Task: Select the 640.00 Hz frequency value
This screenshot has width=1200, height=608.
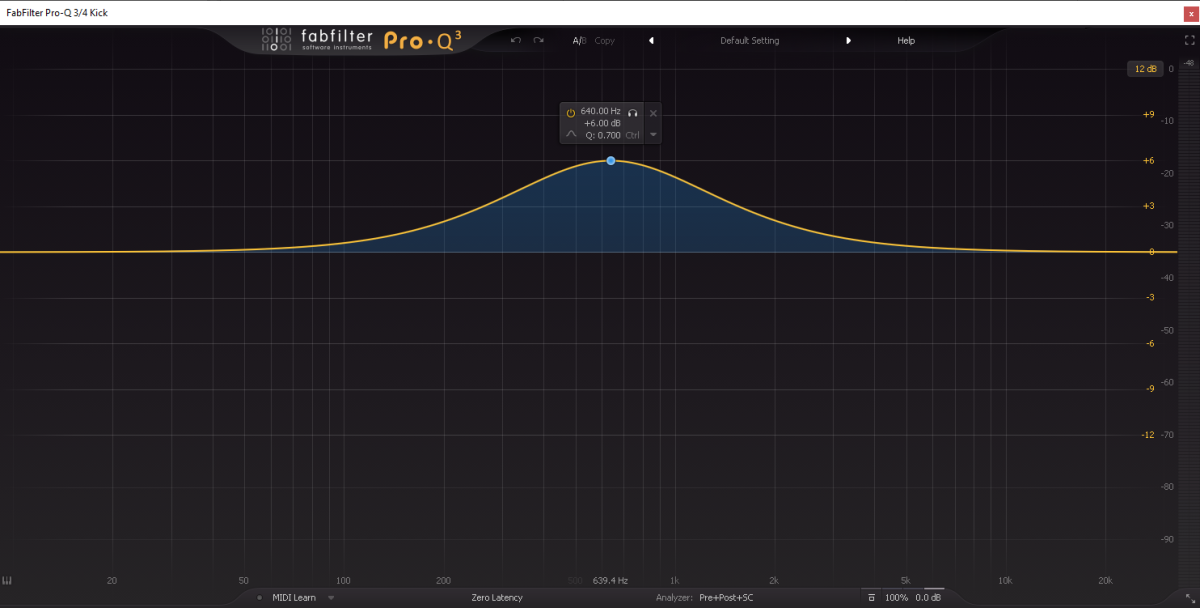Action: 600,112
